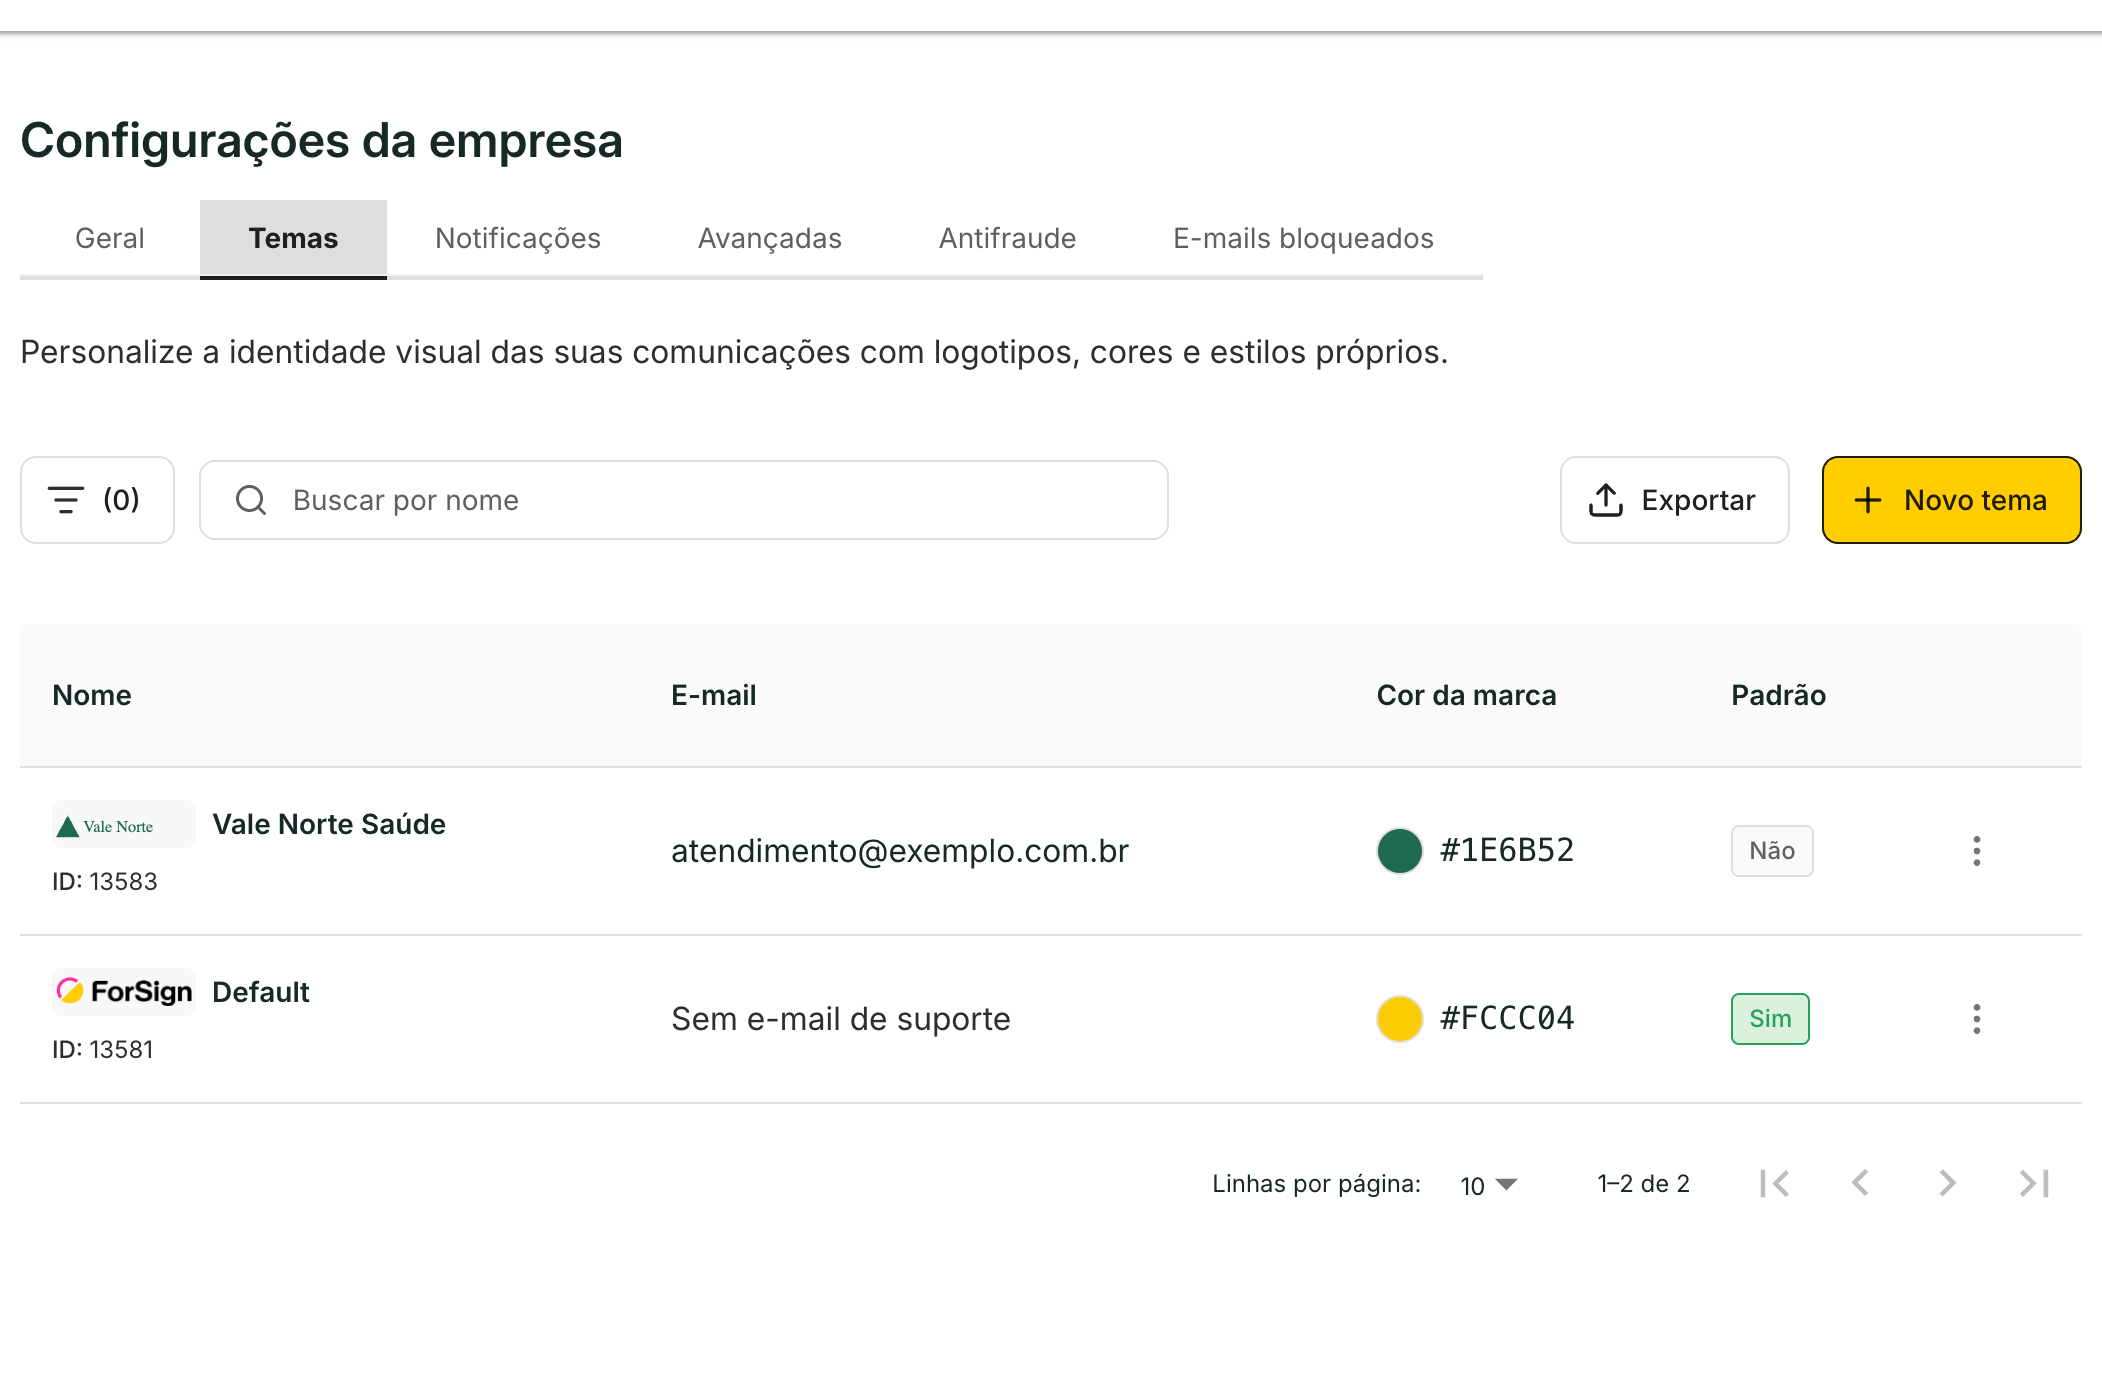Go to next page arrow
The image size is (2102, 1399).
tap(1947, 1183)
